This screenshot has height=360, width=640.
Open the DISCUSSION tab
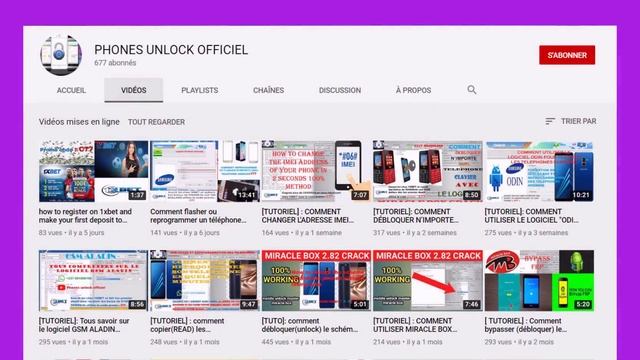340,90
